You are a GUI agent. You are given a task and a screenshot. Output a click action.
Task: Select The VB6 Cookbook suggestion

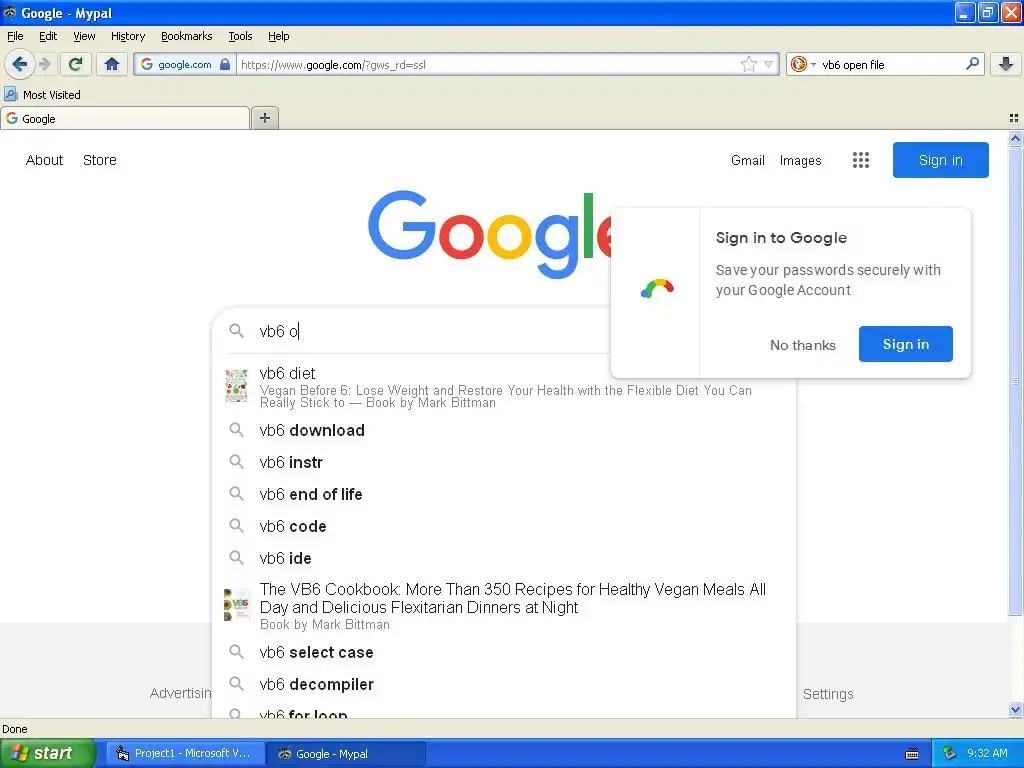tap(504, 605)
